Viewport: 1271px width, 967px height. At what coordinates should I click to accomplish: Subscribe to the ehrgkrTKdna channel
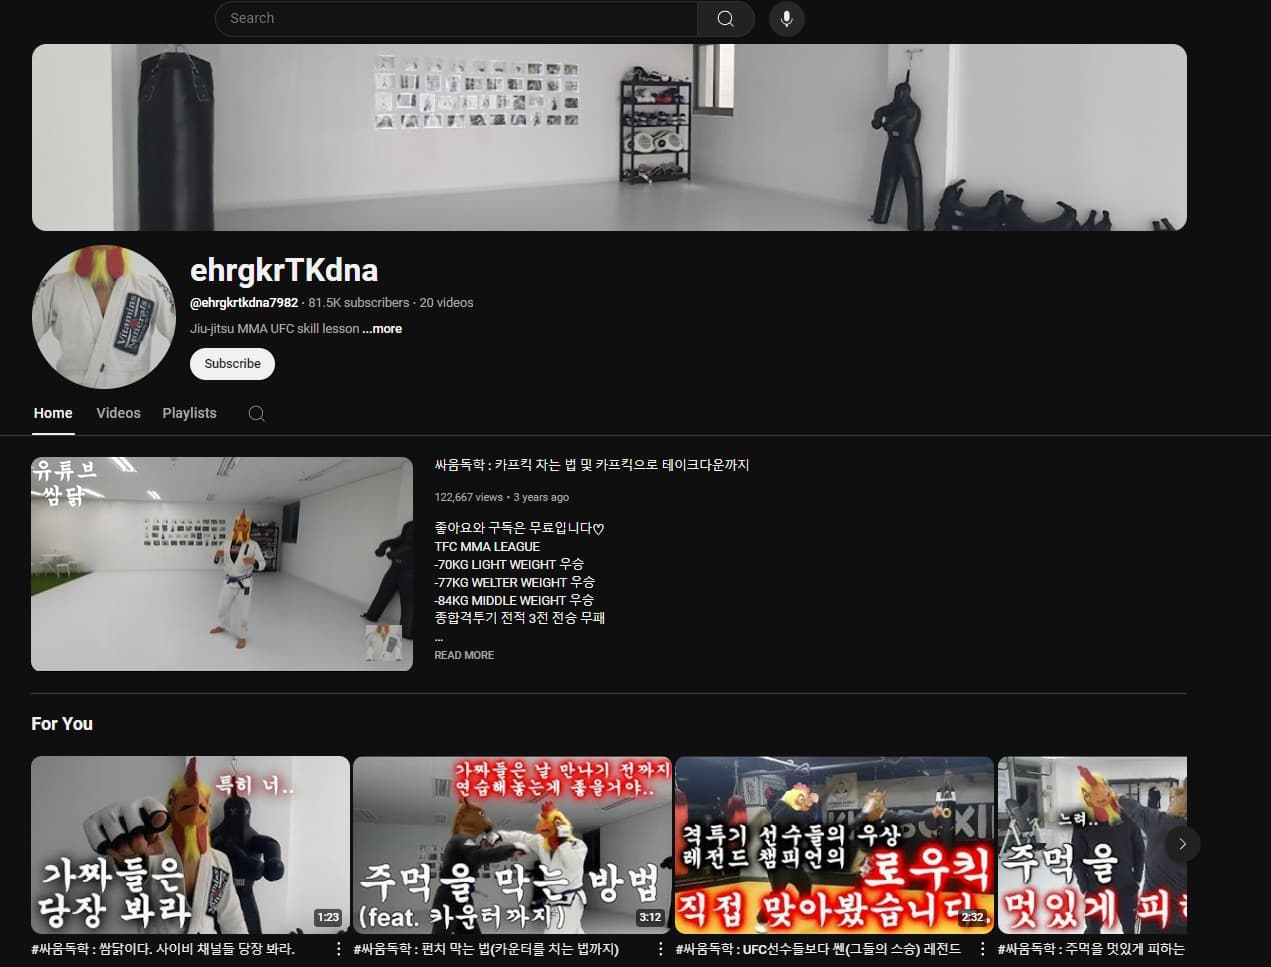point(232,364)
